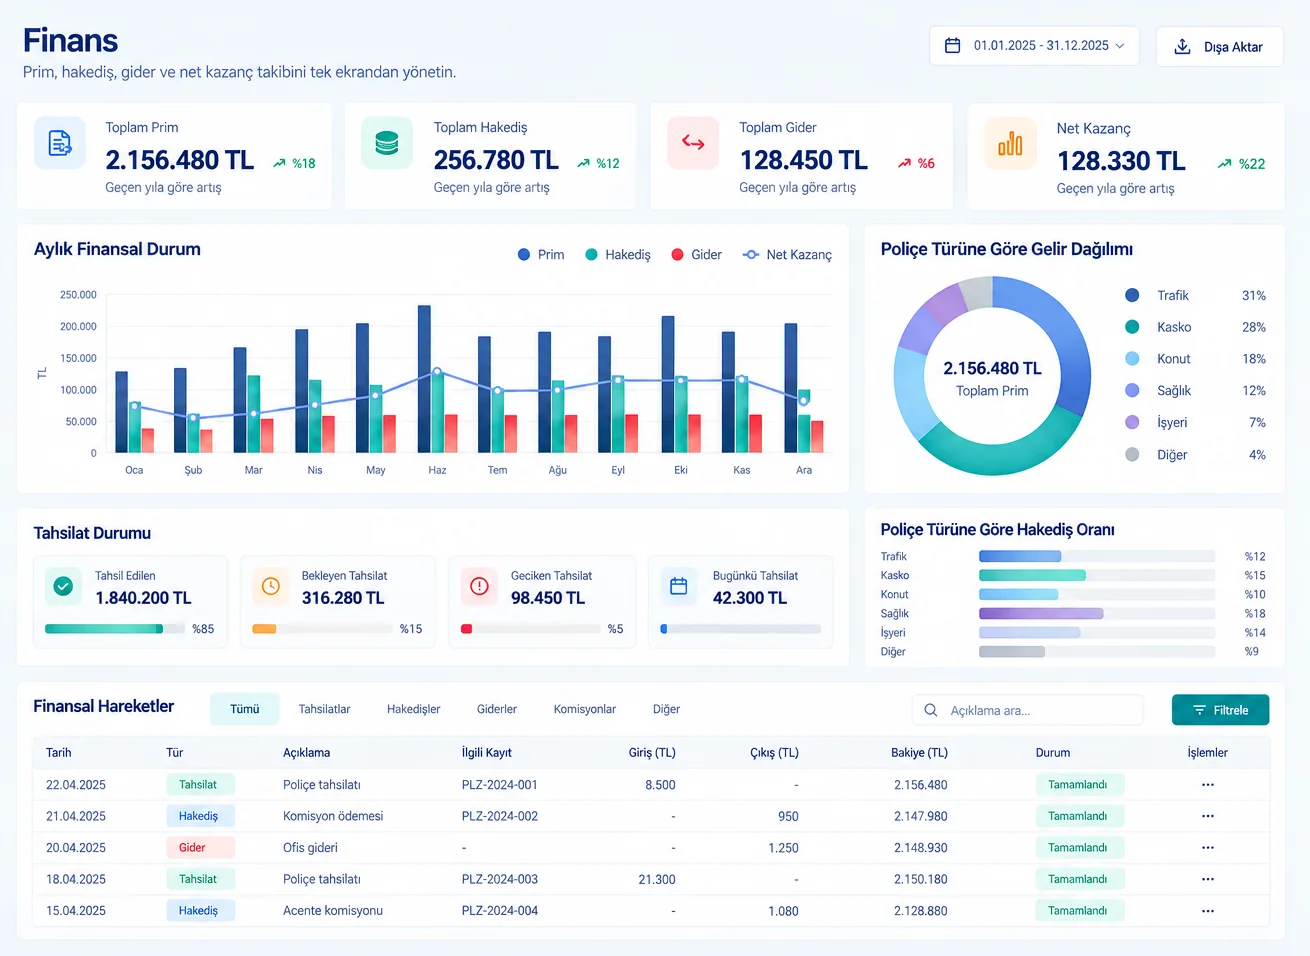Click the Toplam Prim document icon
Screen dimensions: 1310x956
[60, 143]
